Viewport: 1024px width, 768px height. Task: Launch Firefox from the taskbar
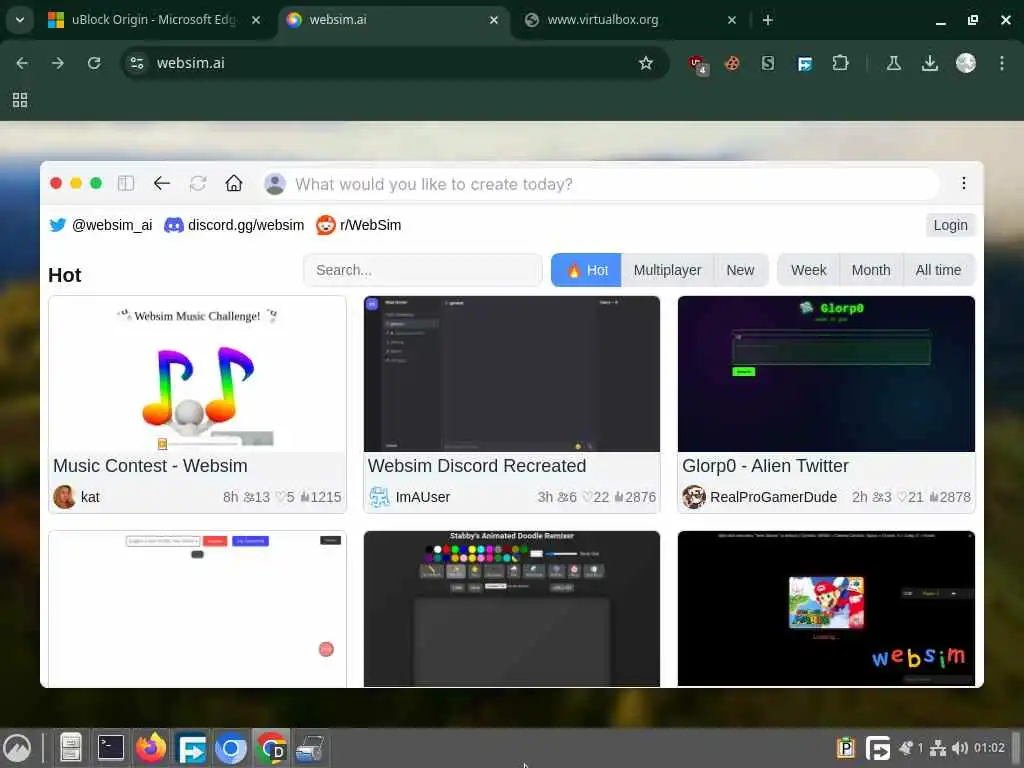(x=151, y=748)
